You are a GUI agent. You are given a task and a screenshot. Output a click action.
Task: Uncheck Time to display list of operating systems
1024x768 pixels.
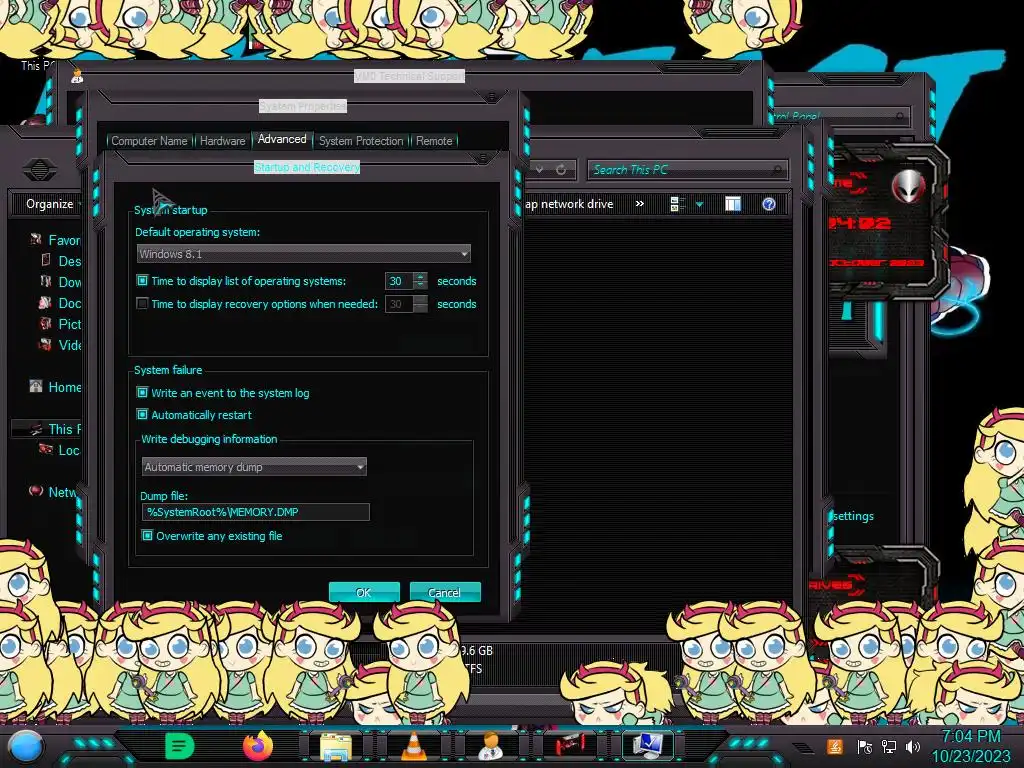142,281
